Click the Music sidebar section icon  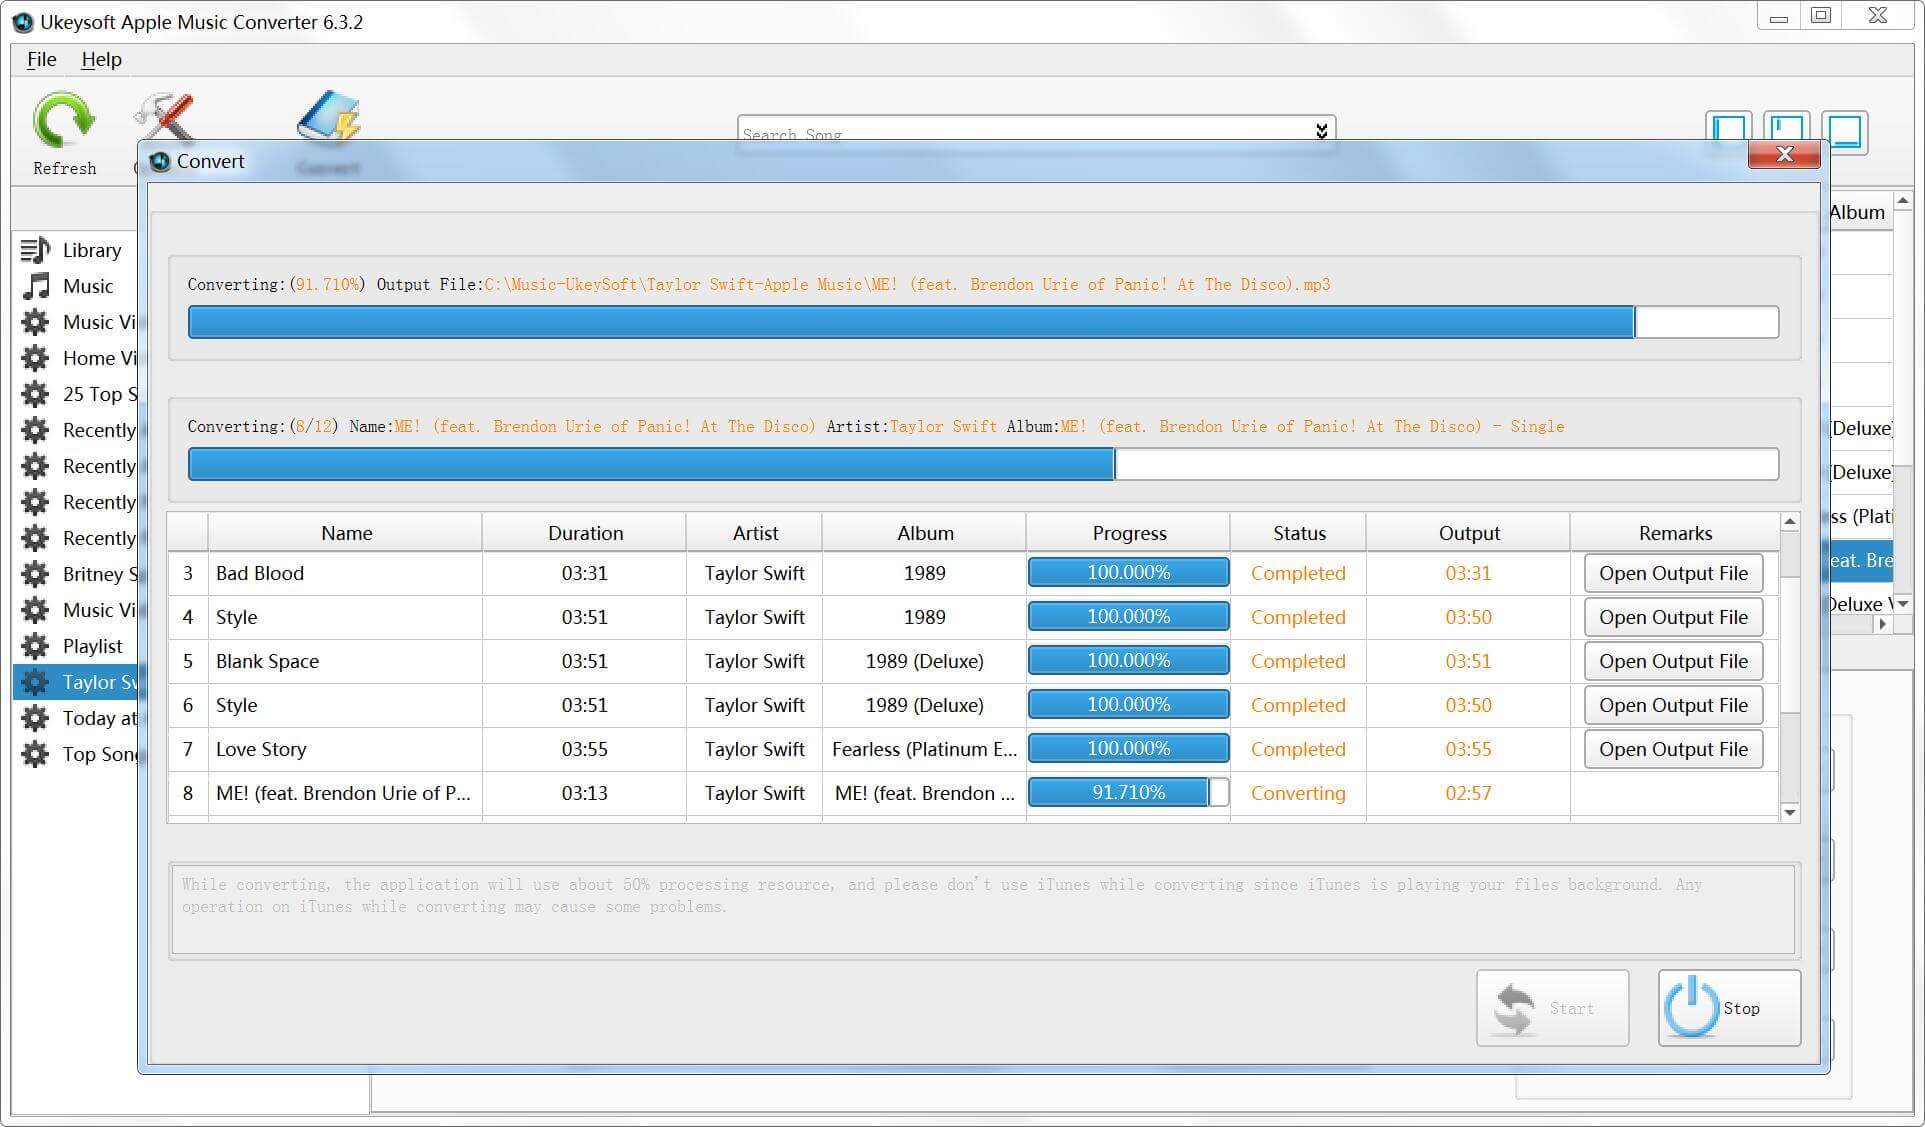coord(36,284)
